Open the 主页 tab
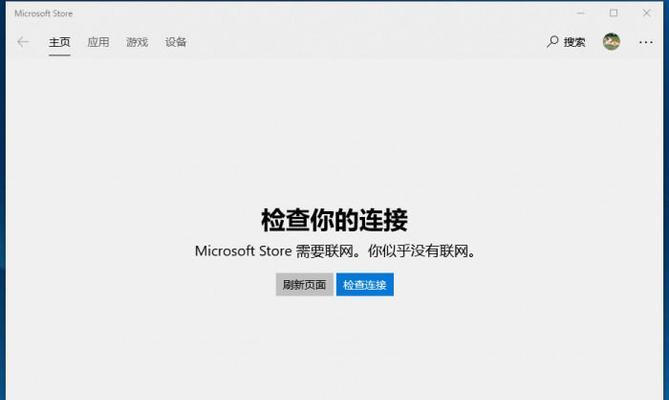 [x=59, y=42]
